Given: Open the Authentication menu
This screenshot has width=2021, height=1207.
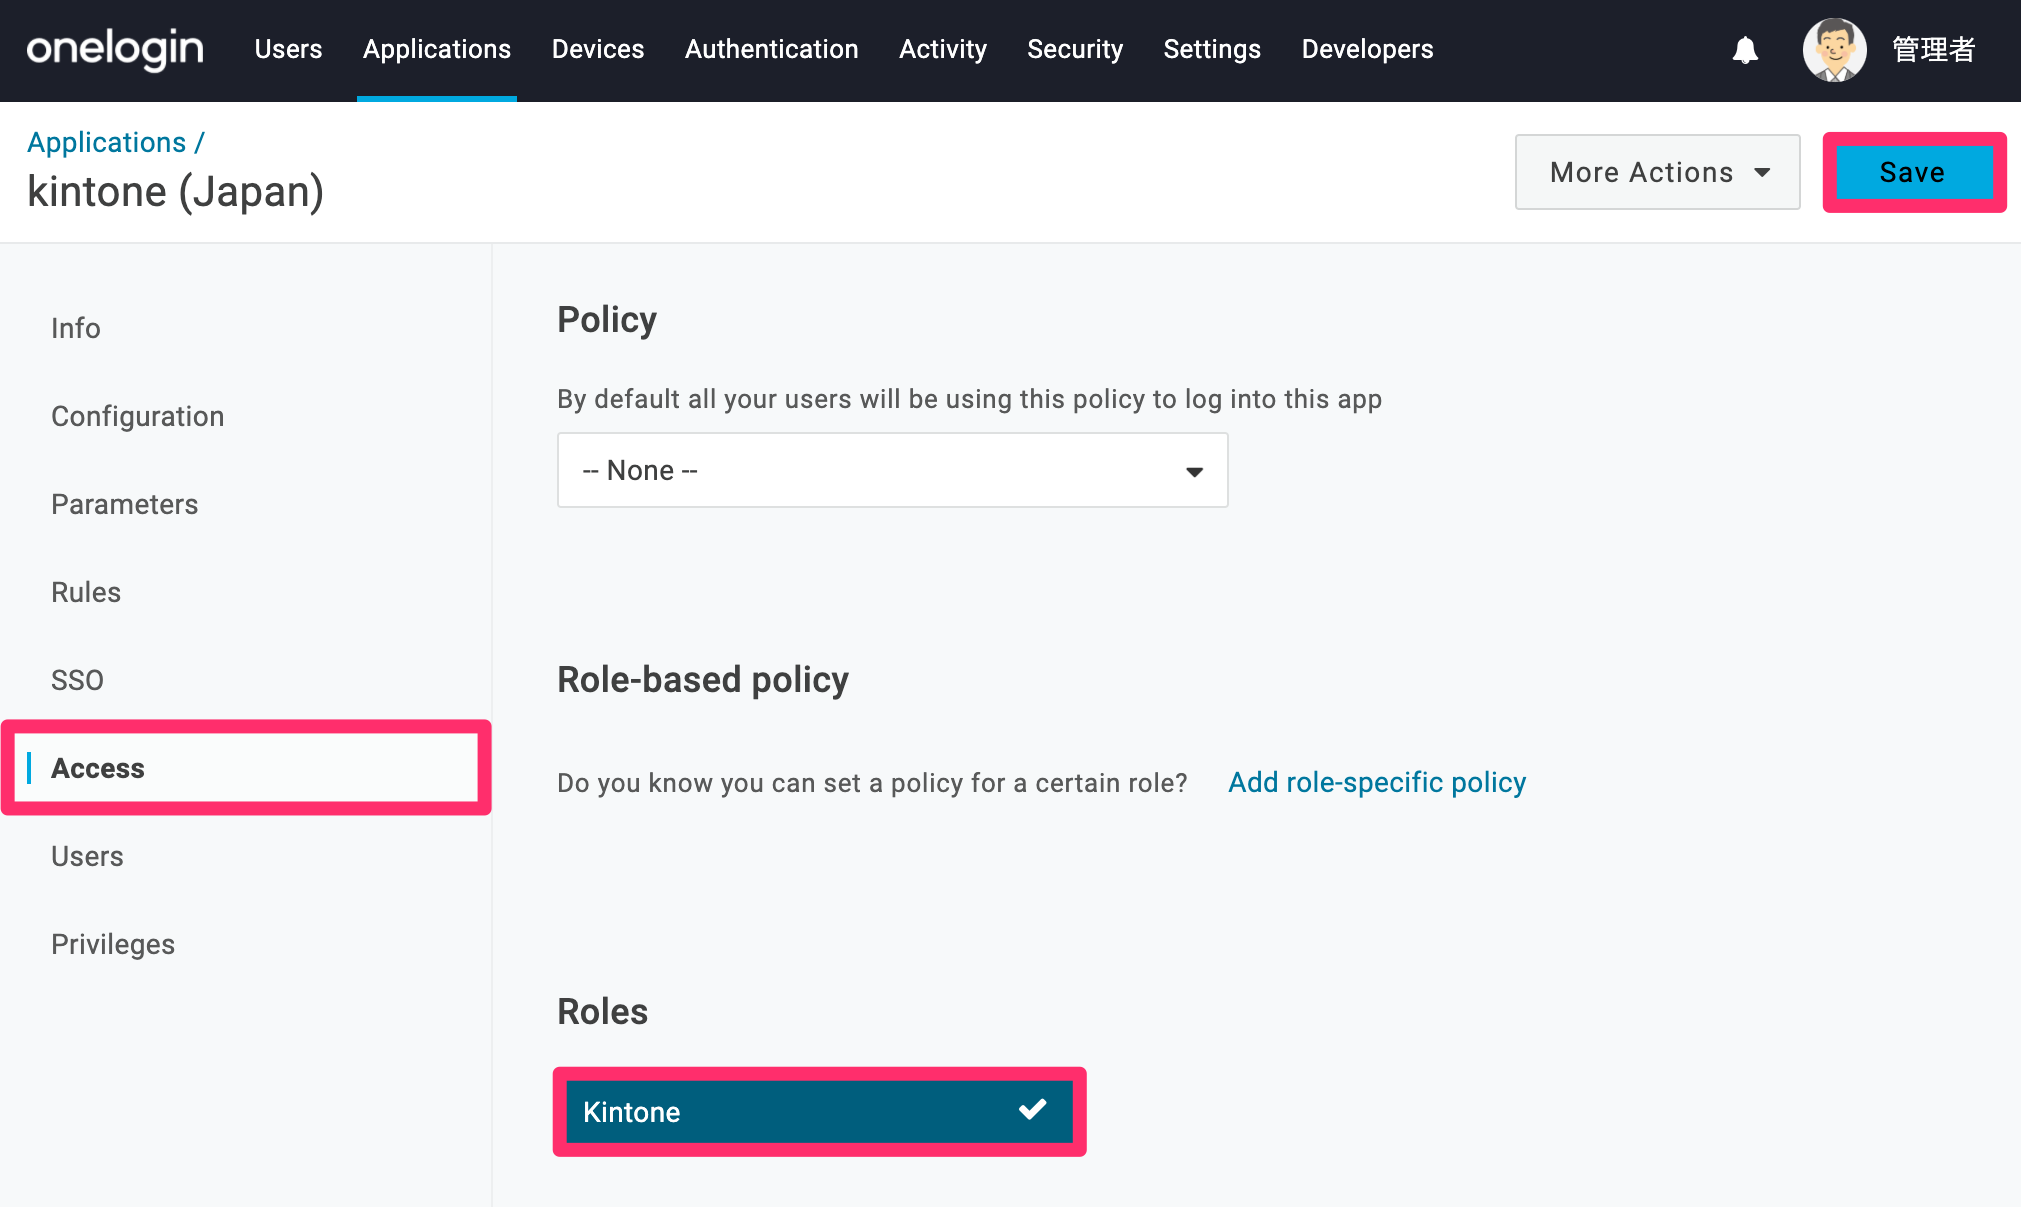Looking at the screenshot, I should (772, 49).
